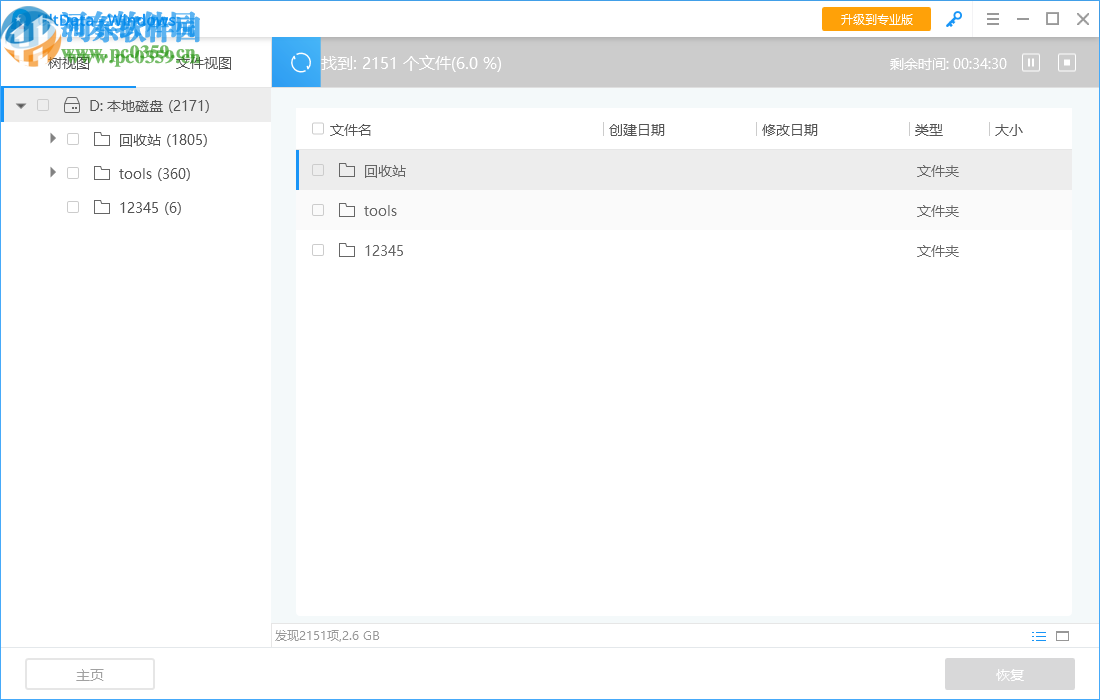Stop the ongoing scan

click(x=1066, y=62)
